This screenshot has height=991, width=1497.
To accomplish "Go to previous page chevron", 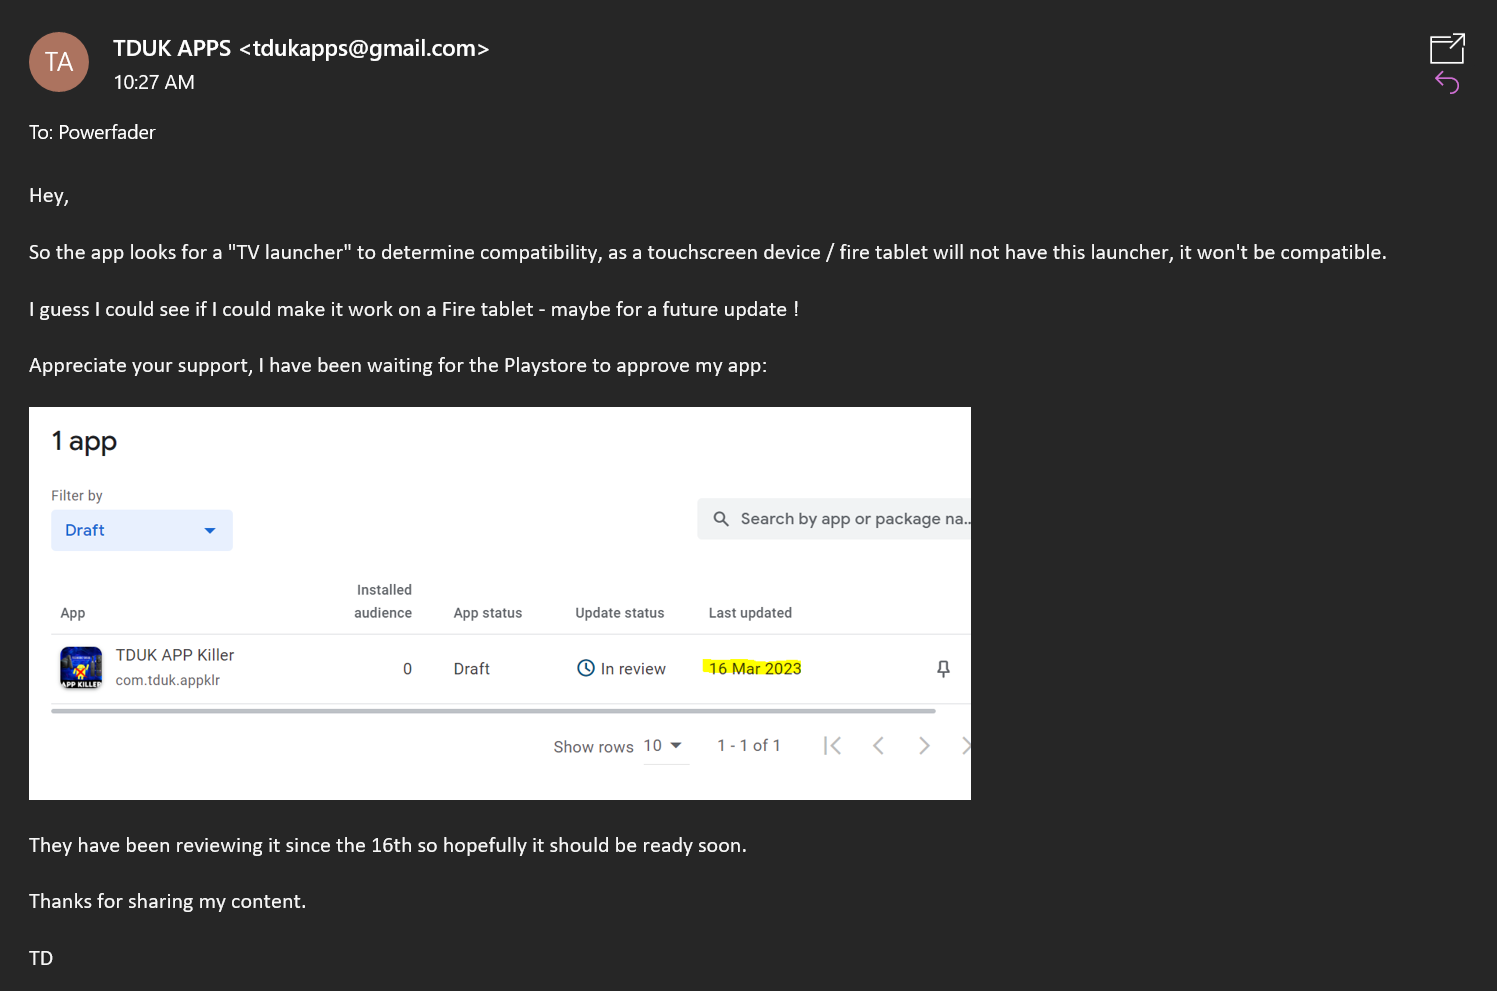I will click(x=878, y=746).
